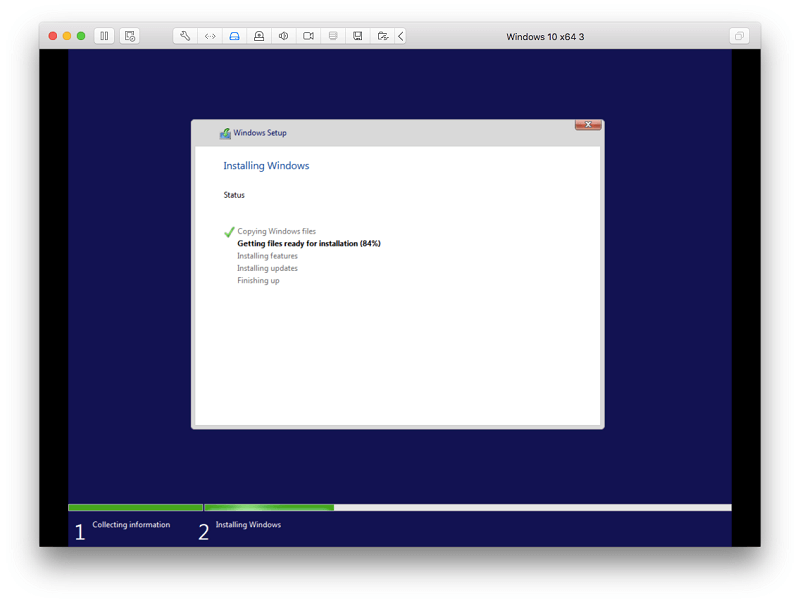Click the shared folders icon

382,36
